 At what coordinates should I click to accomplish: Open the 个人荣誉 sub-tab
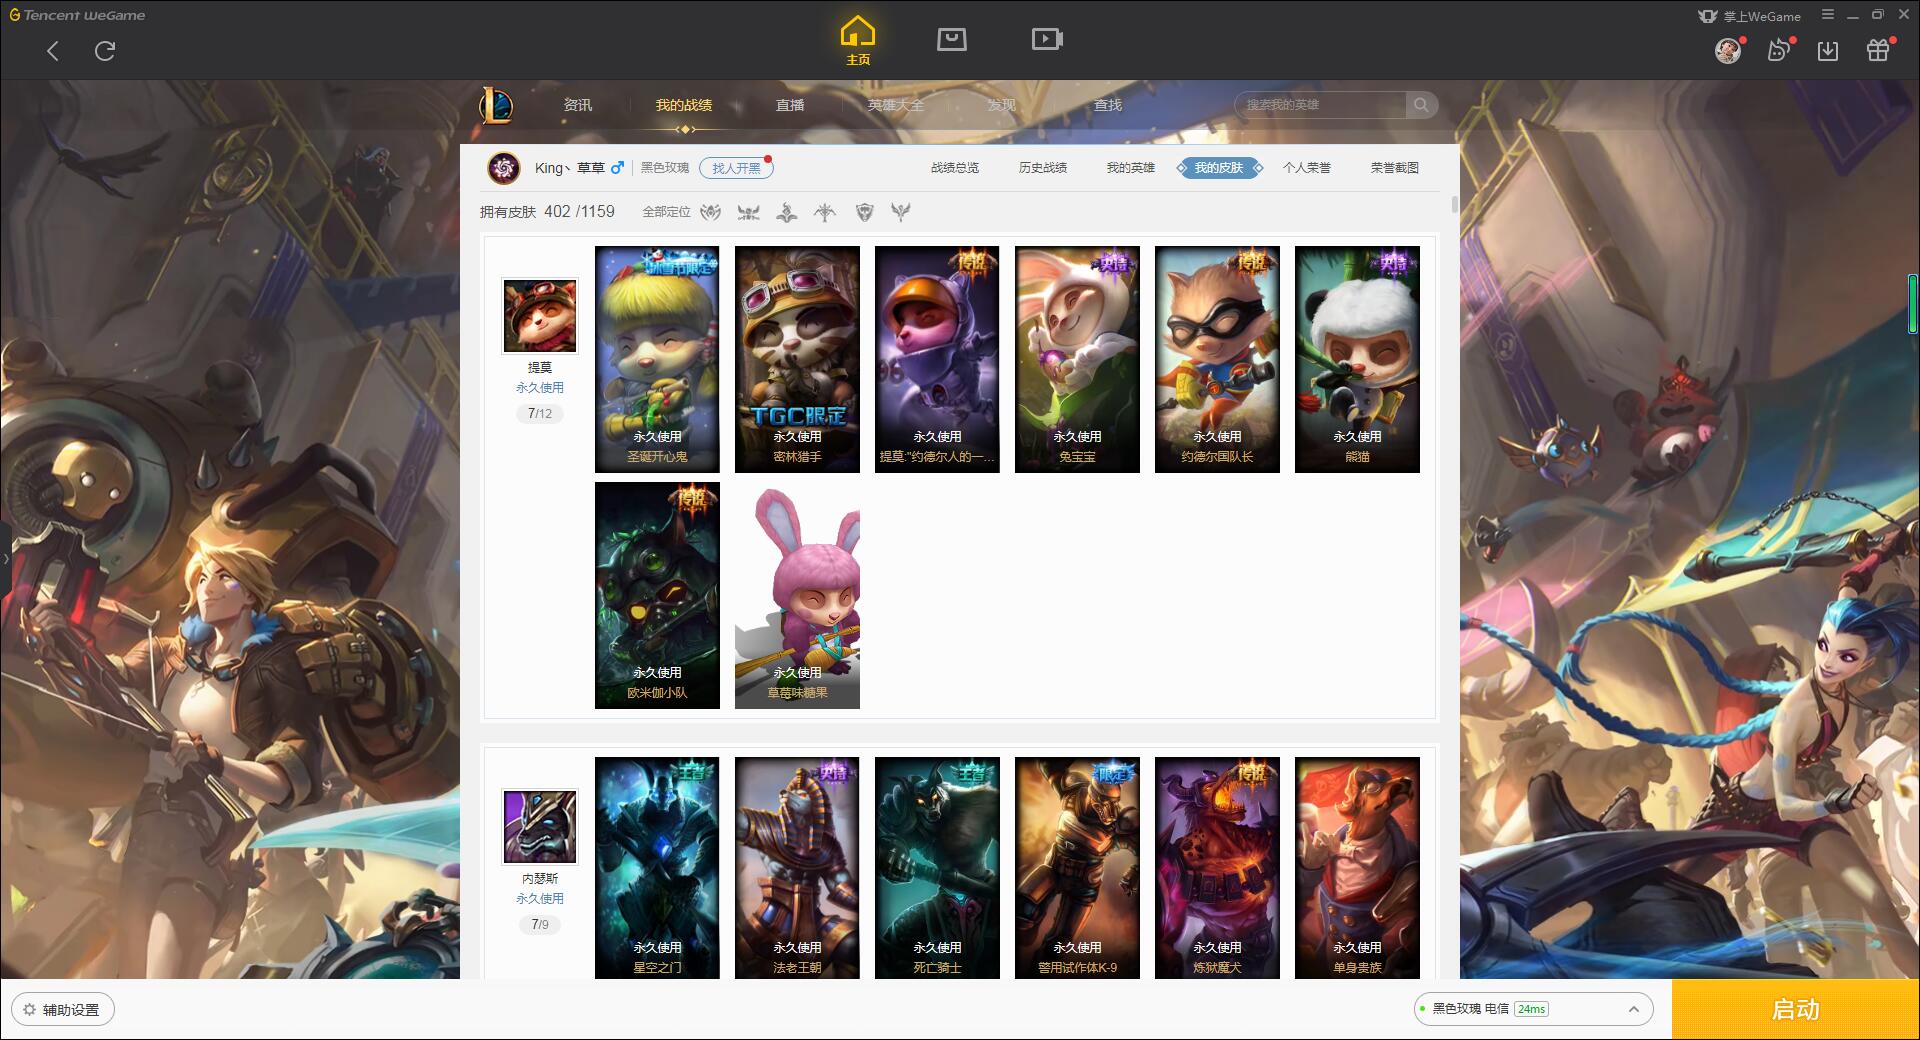tap(1307, 168)
